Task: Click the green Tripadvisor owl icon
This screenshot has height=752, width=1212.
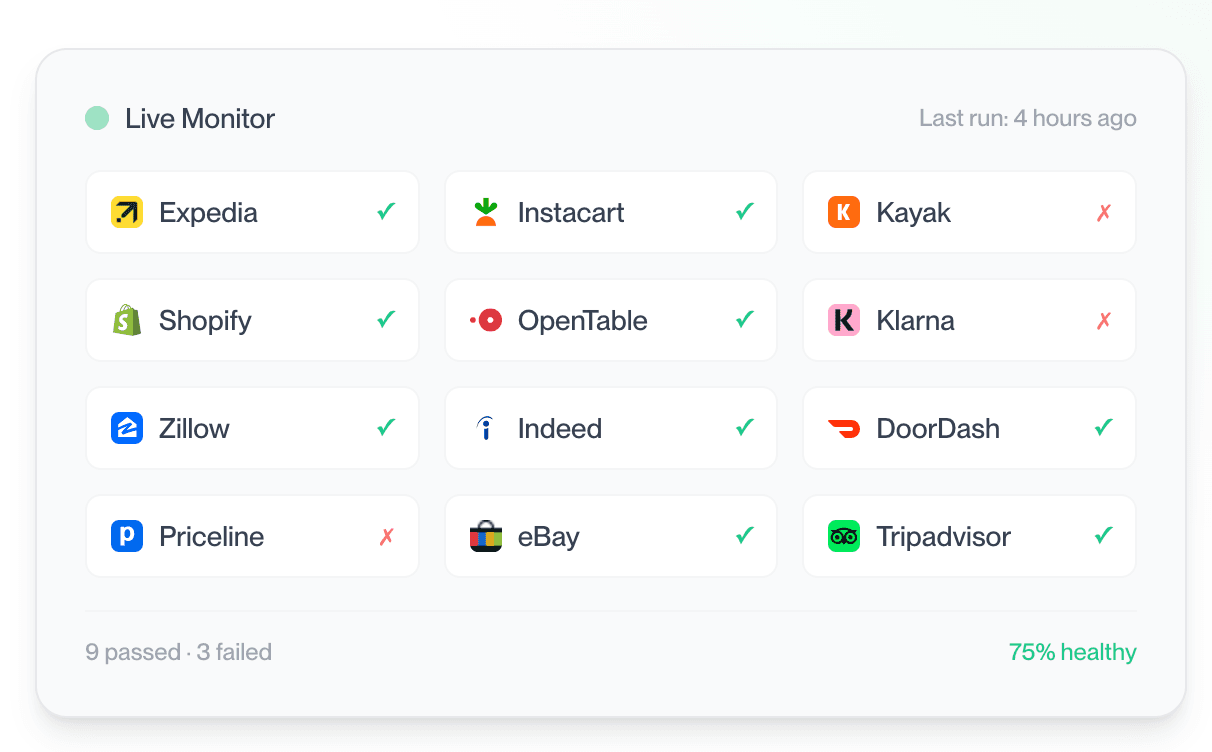Action: tap(844, 536)
